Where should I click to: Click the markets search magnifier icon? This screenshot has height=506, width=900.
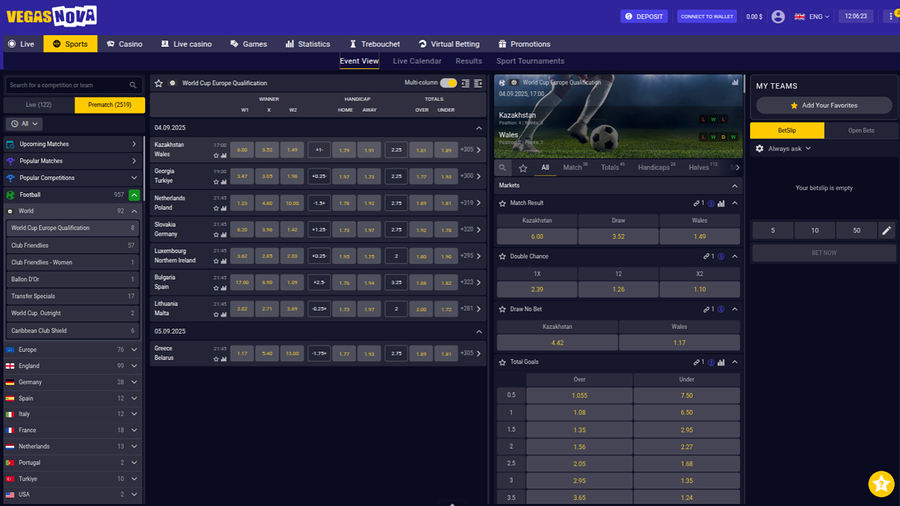click(x=502, y=168)
